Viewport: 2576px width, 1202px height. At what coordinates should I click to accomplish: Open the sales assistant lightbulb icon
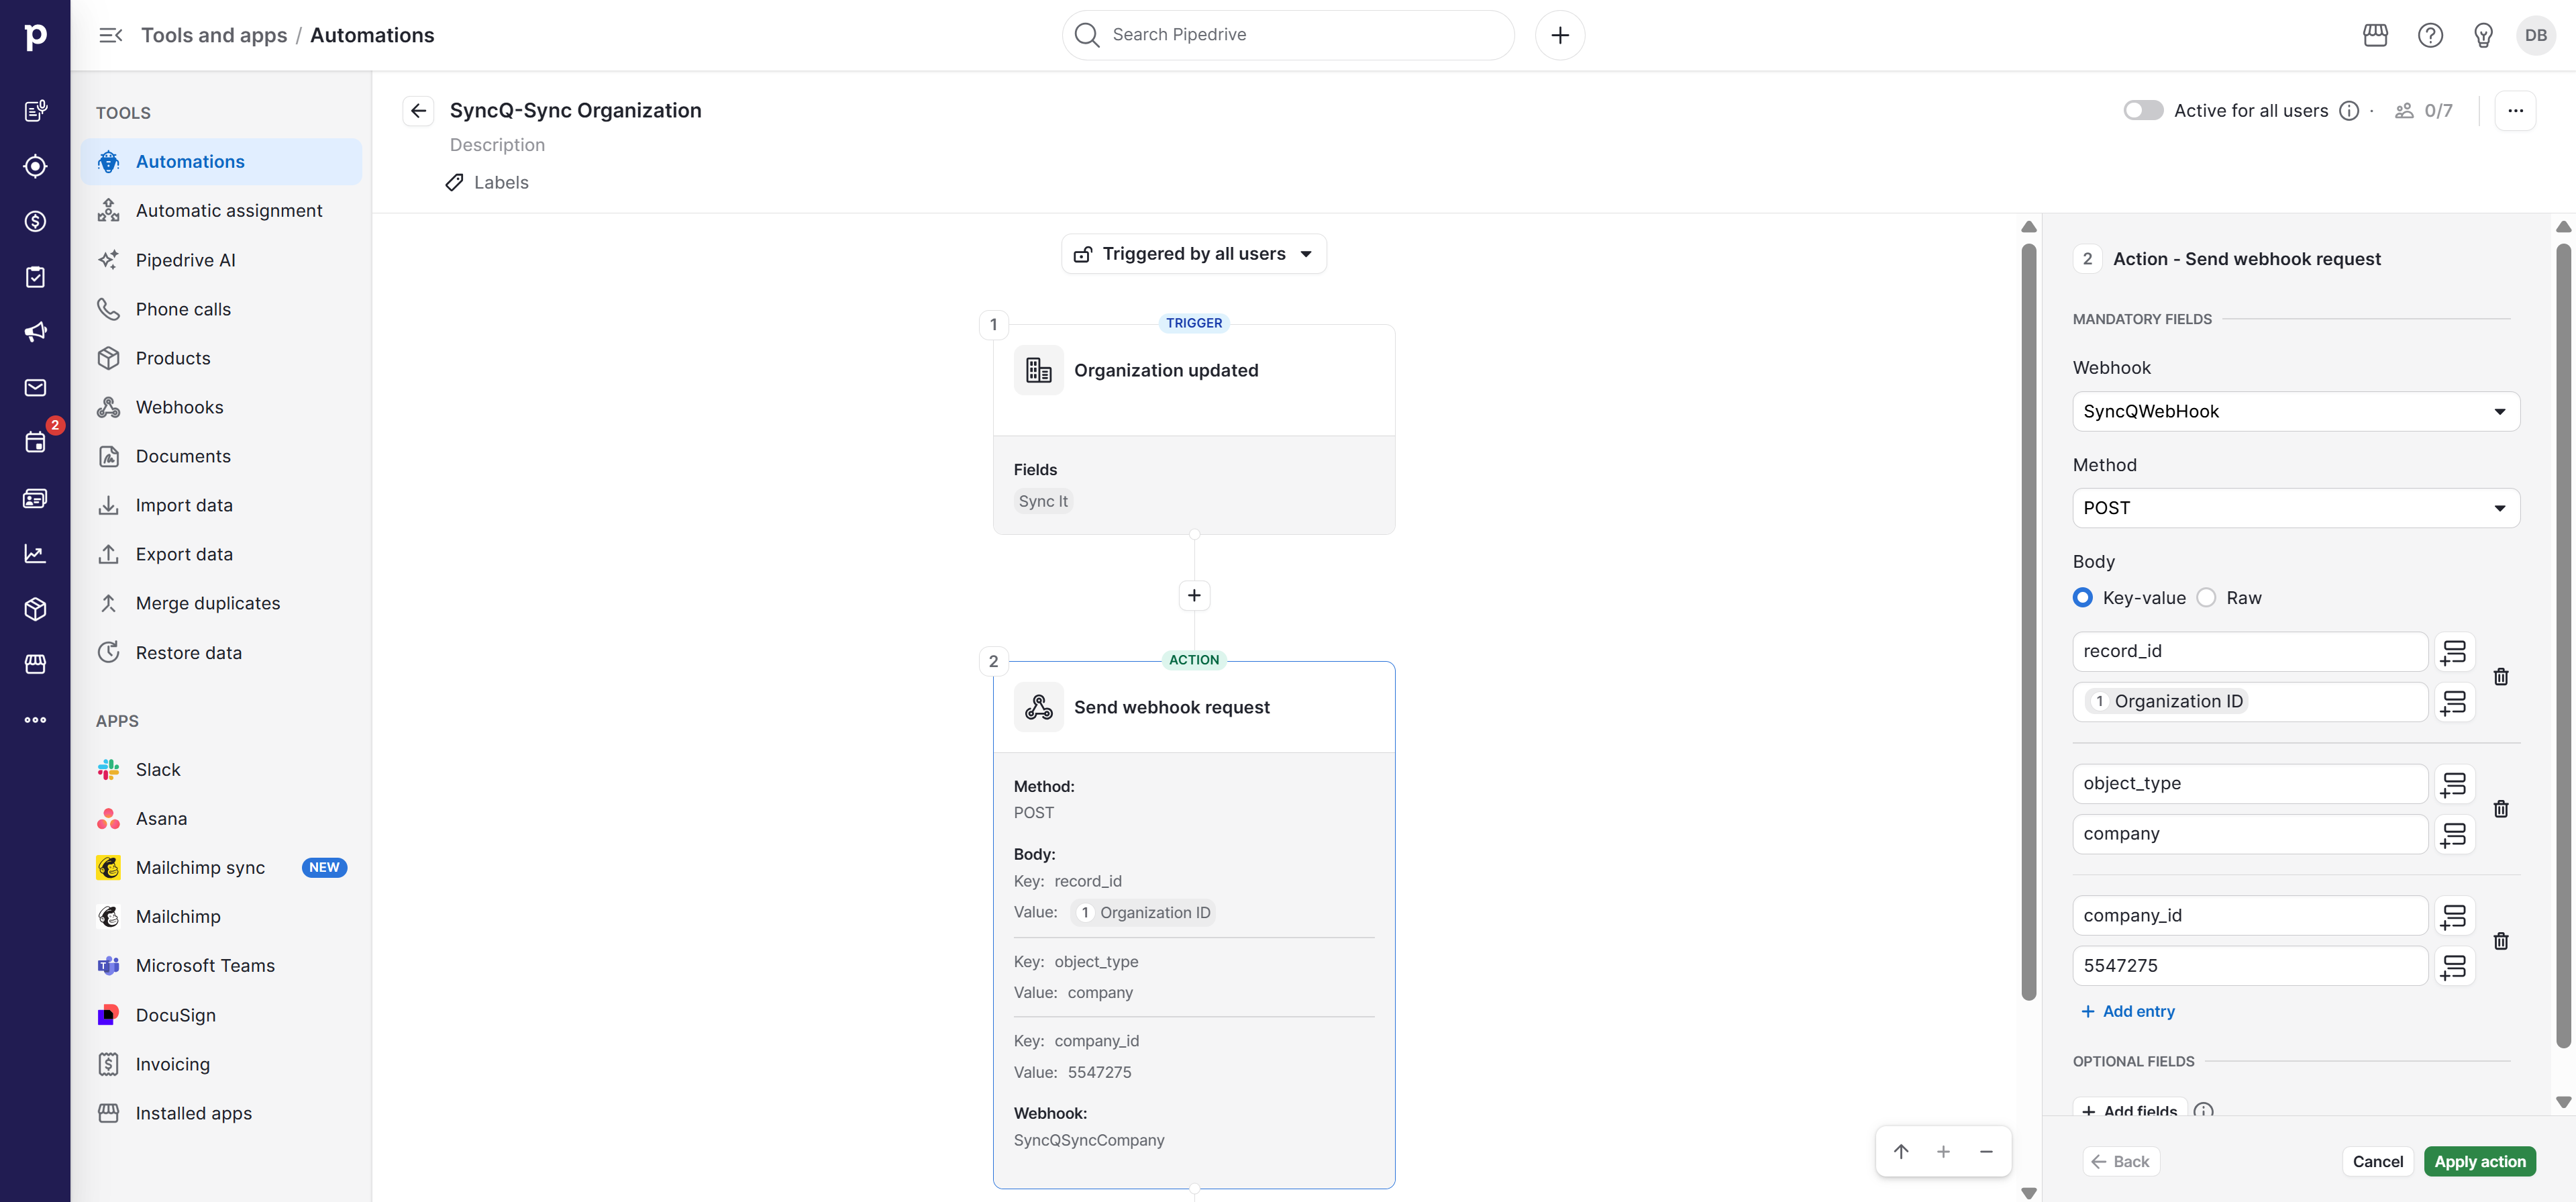click(2483, 35)
